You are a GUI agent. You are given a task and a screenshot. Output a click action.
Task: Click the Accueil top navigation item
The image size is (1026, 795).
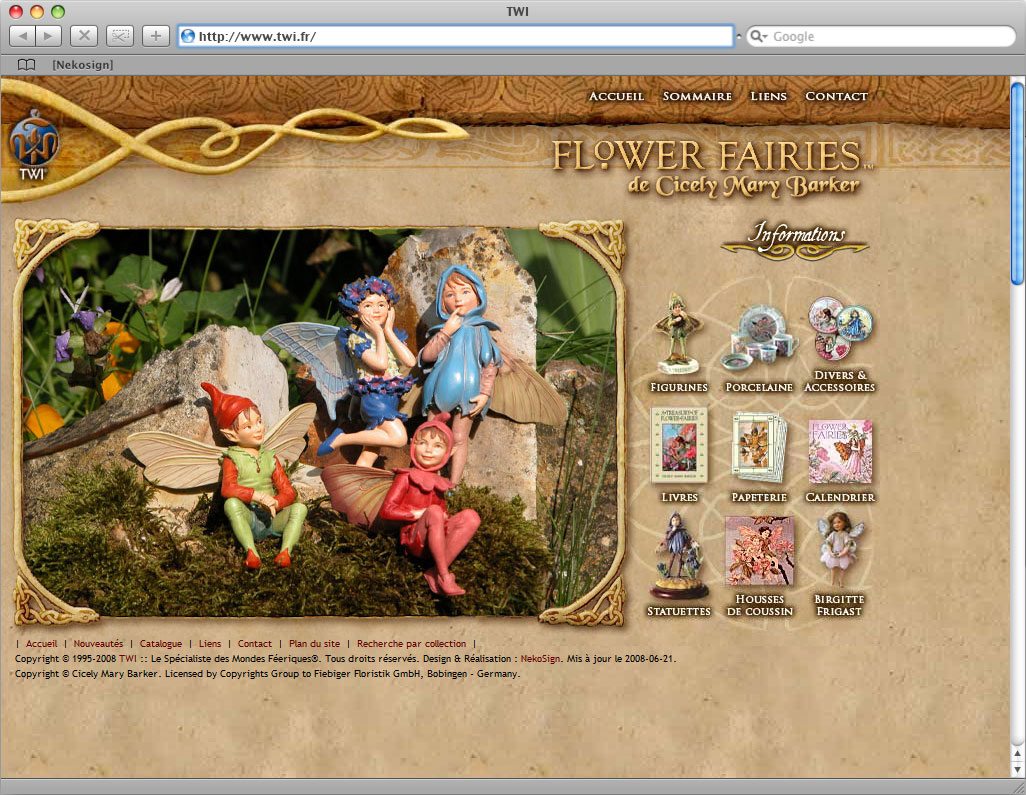[x=616, y=96]
